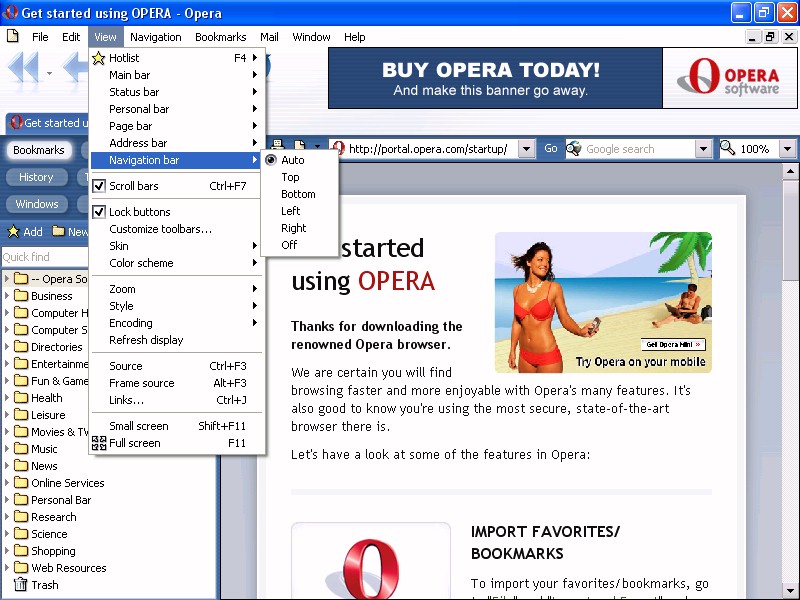The width and height of the screenshot is (800, 600).
Task: Click the History panel button
Action: [36, 177]
